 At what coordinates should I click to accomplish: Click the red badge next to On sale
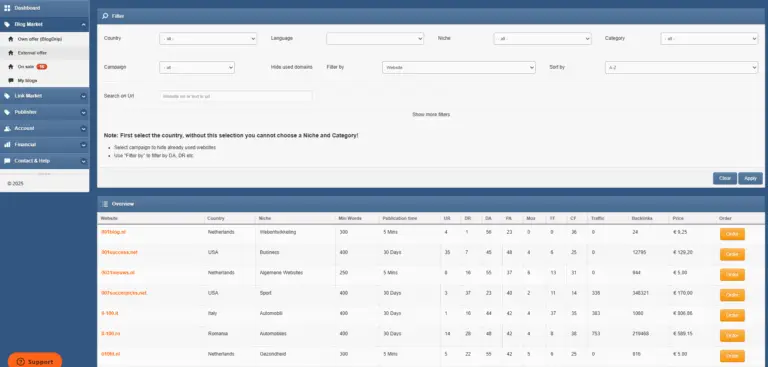pos(42,67)
